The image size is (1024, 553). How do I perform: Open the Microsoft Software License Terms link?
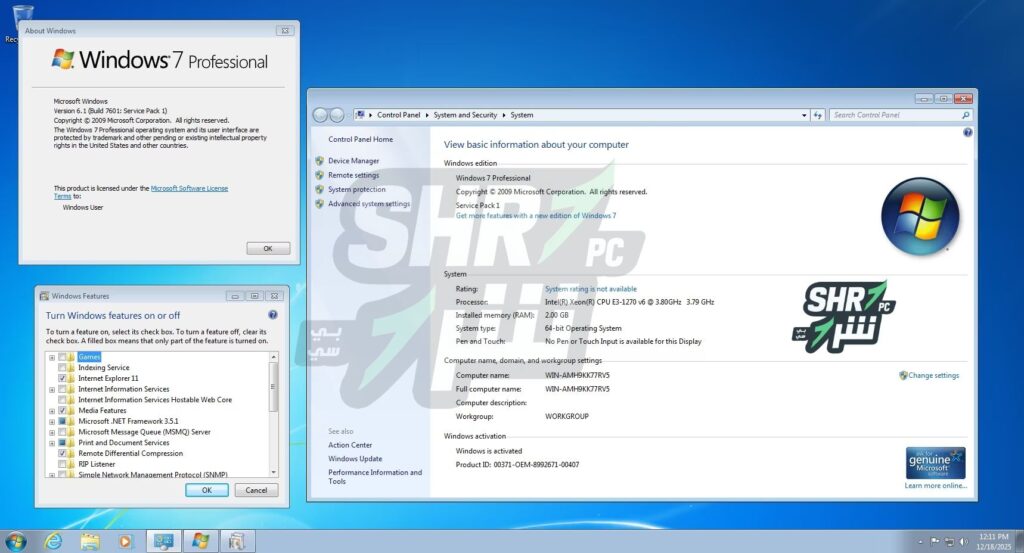point(189,188)
